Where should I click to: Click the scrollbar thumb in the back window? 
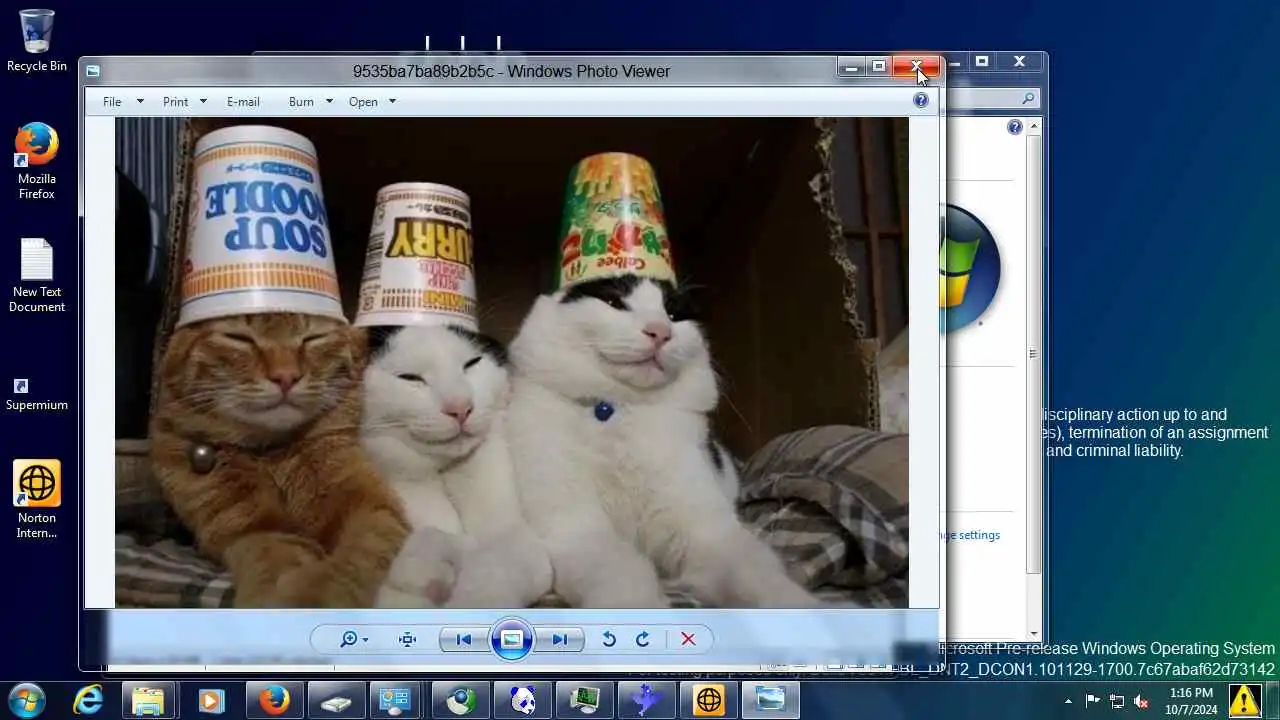coord(1034,354)
